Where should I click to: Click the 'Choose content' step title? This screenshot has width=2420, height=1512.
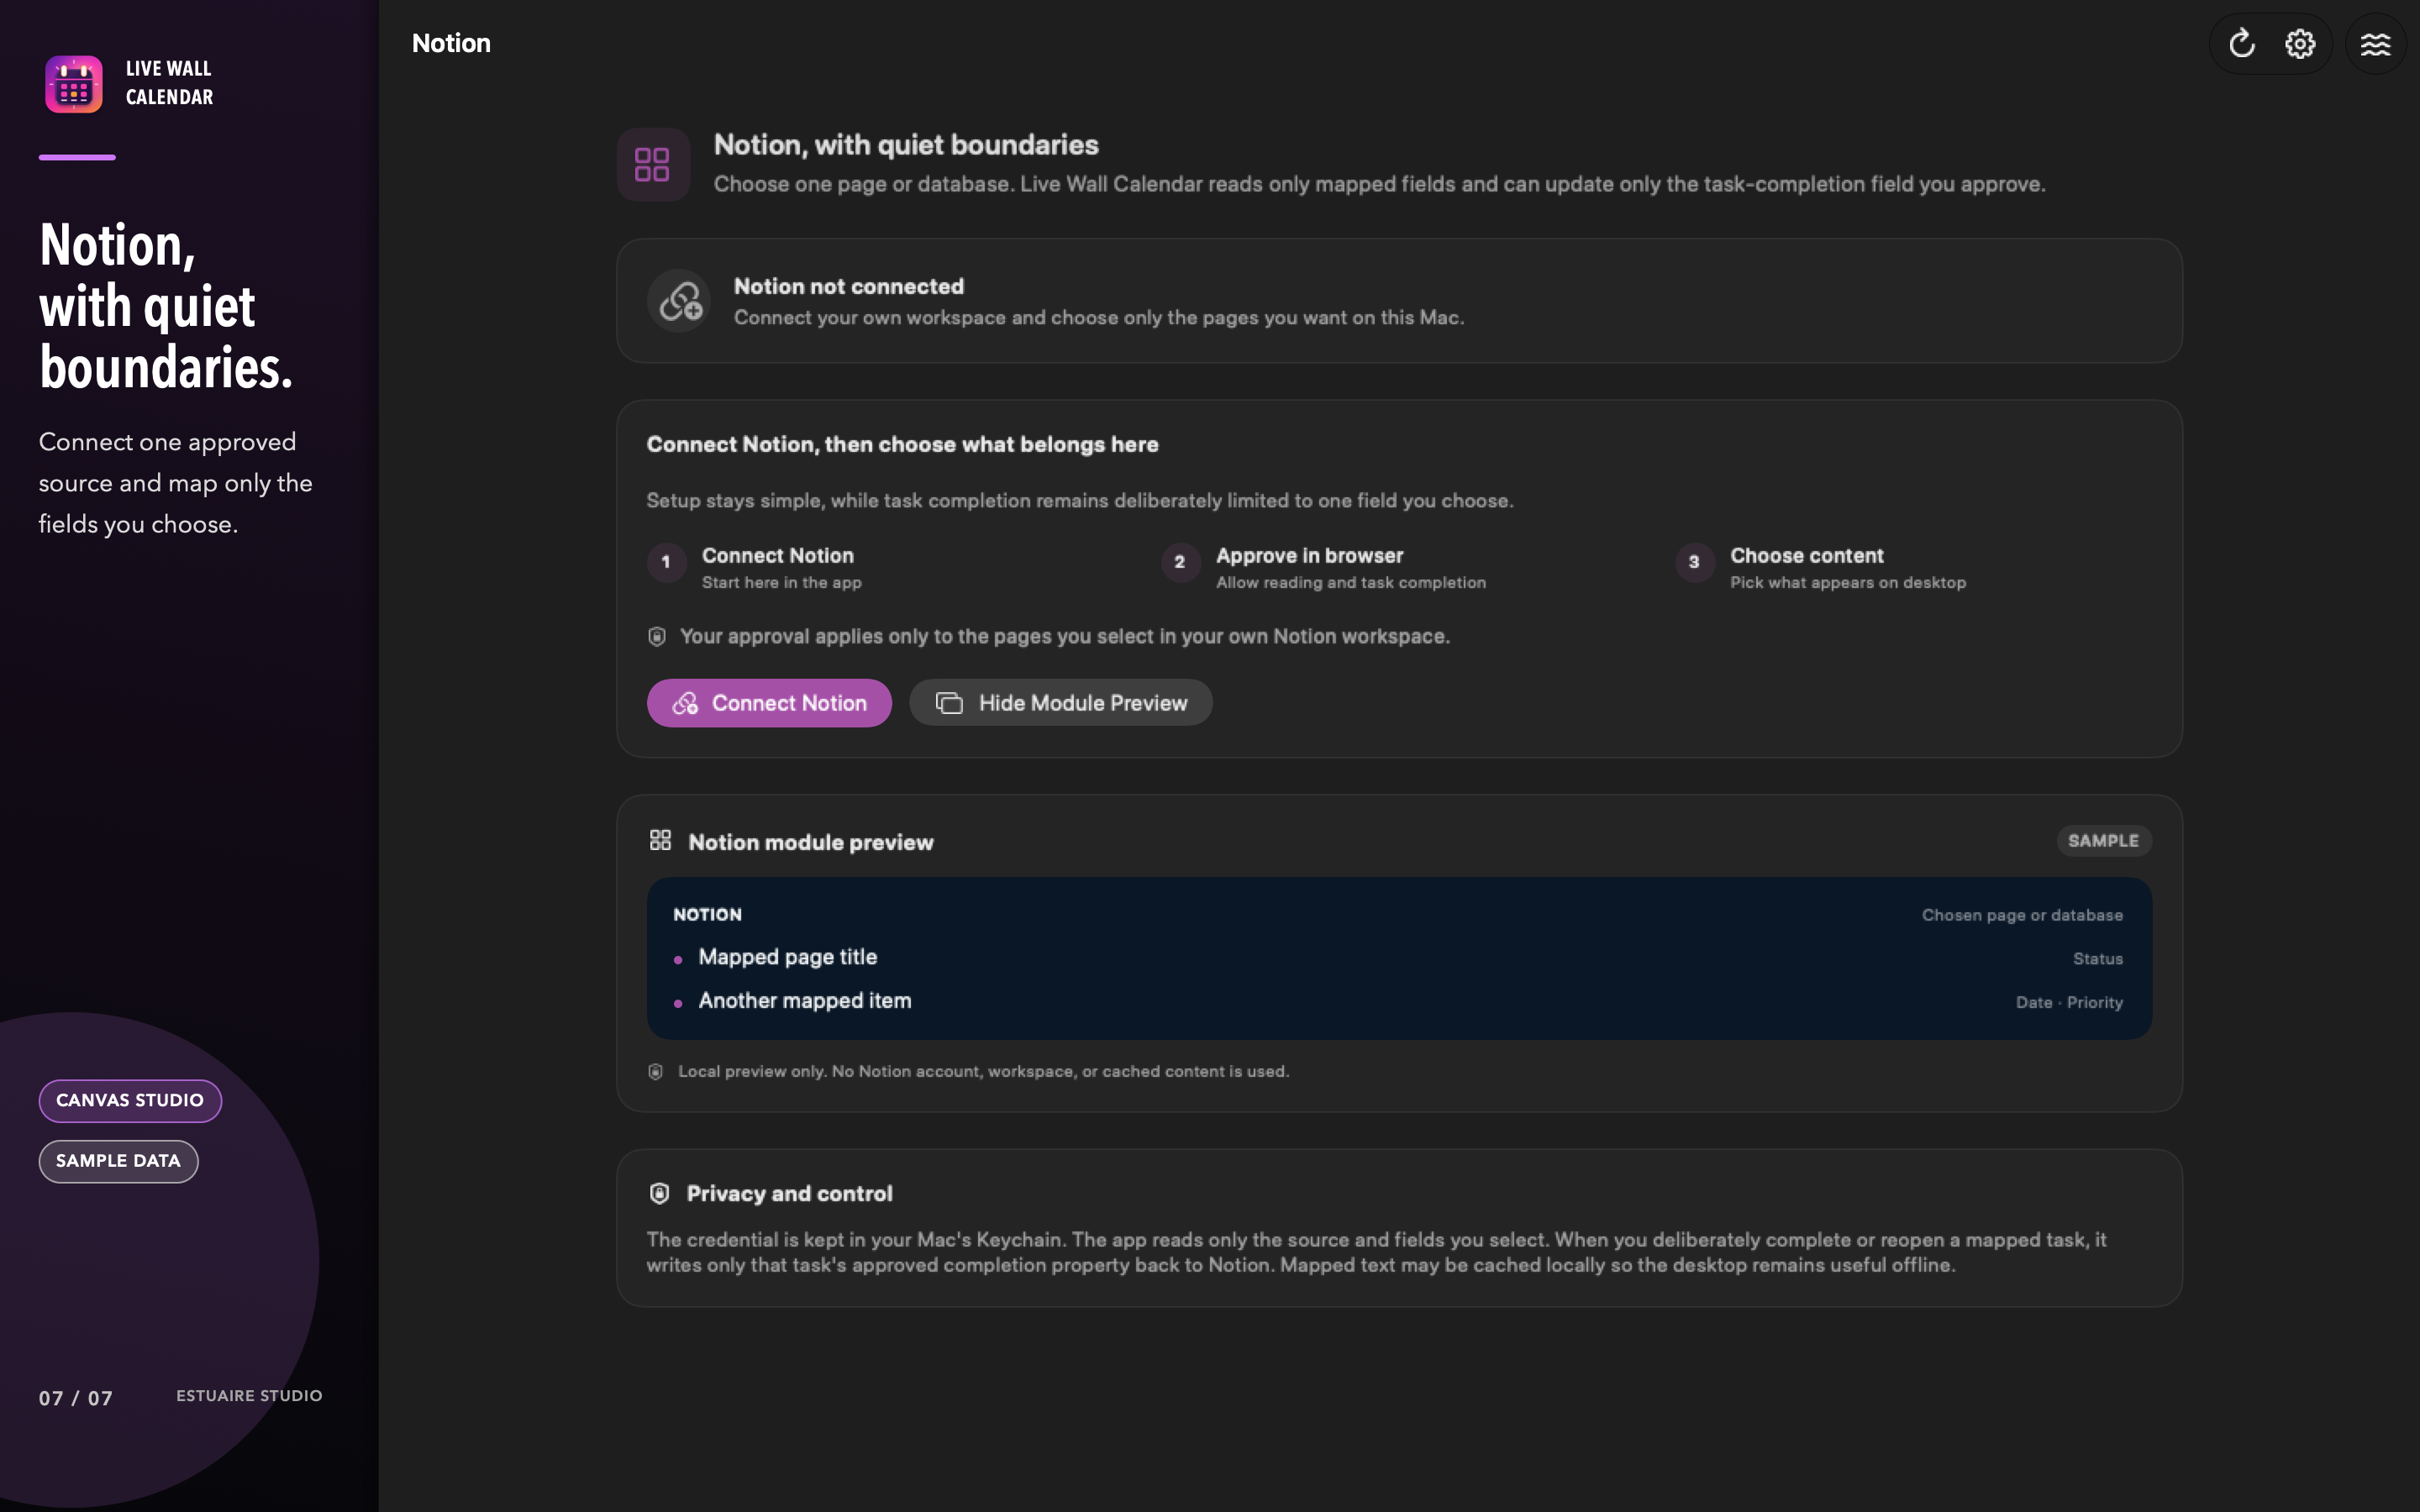coord(1807,555)
